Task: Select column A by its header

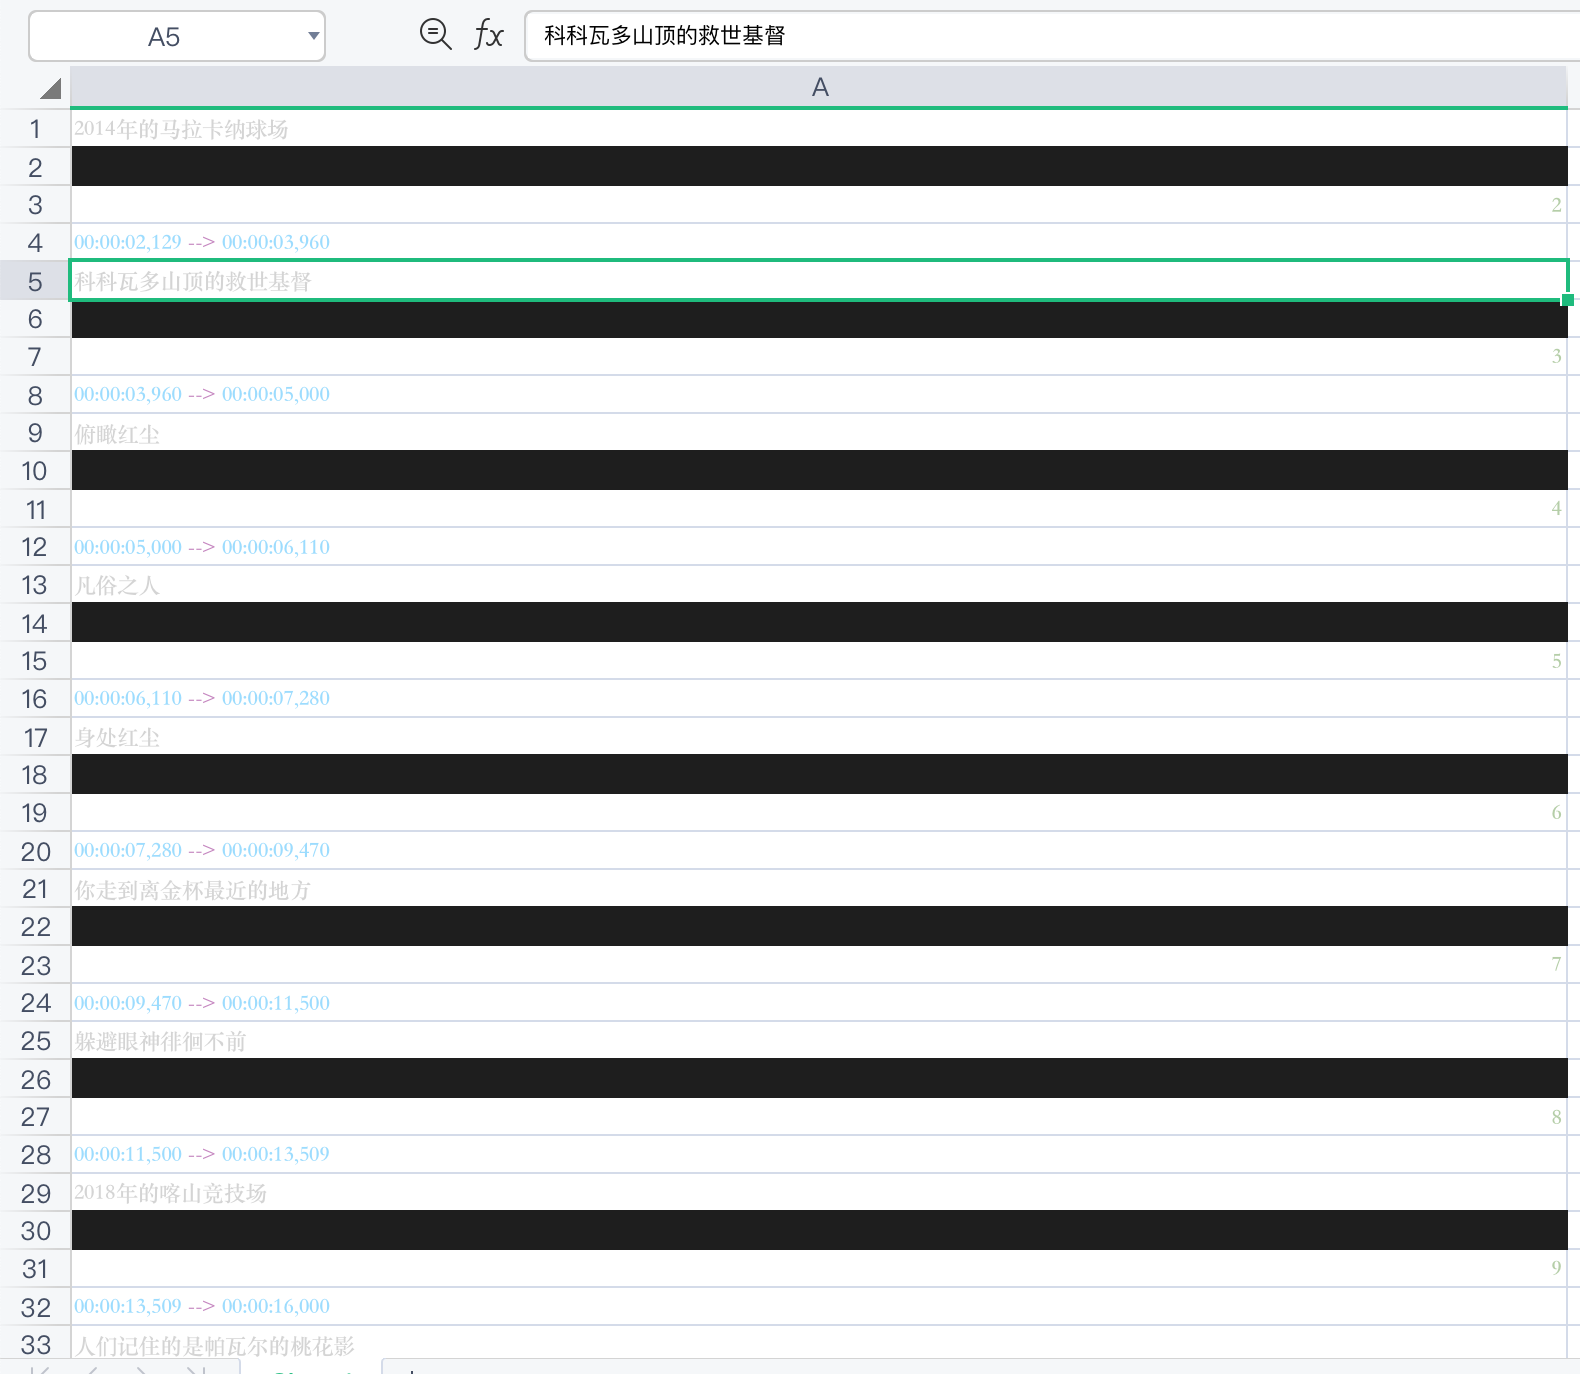Action: 819,88
